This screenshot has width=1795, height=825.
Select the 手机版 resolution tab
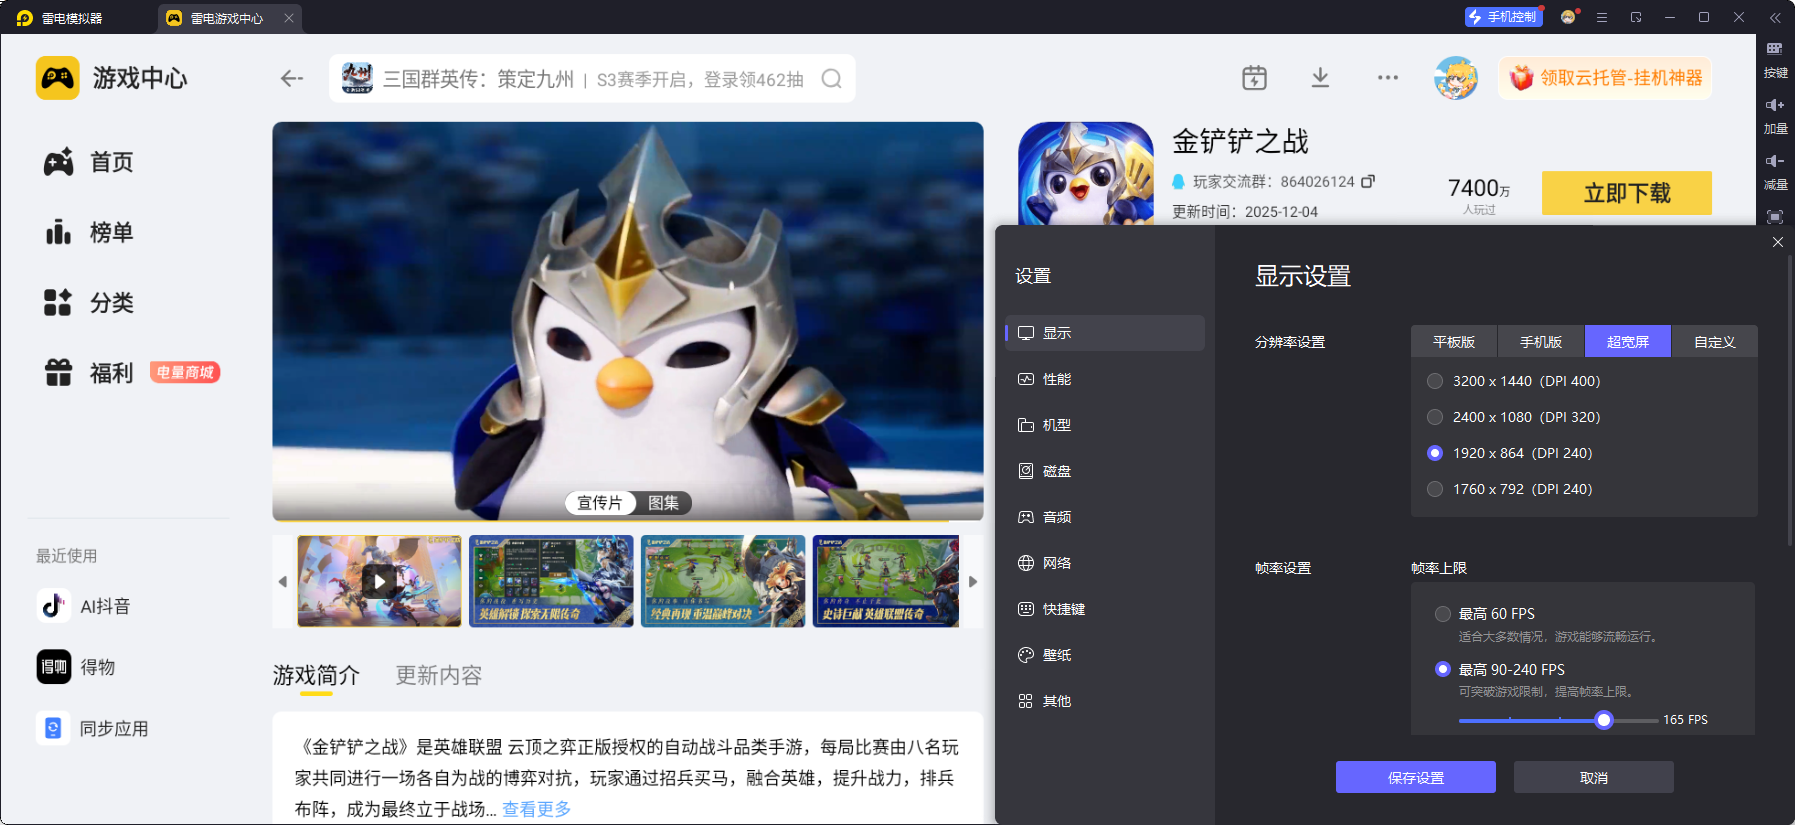pos(1541,342)
